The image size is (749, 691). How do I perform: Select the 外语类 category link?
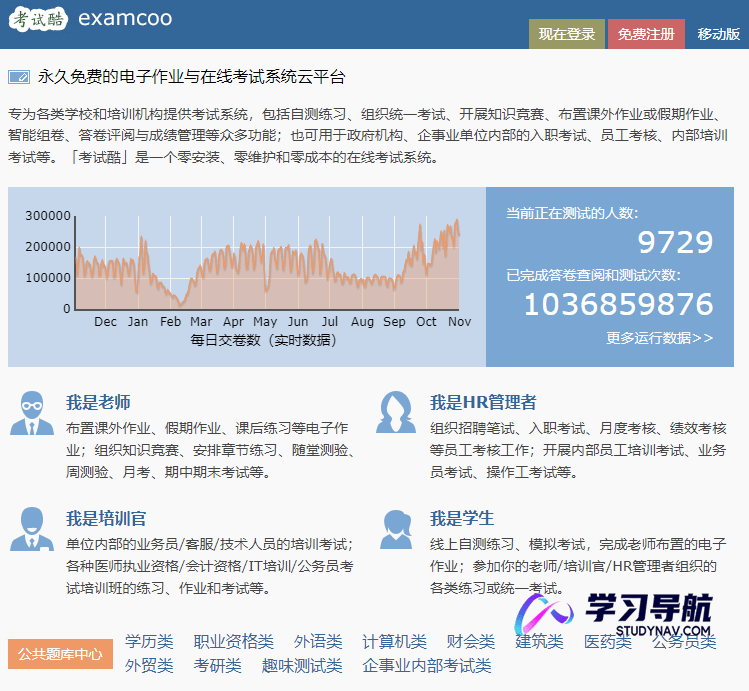(318, 642)
